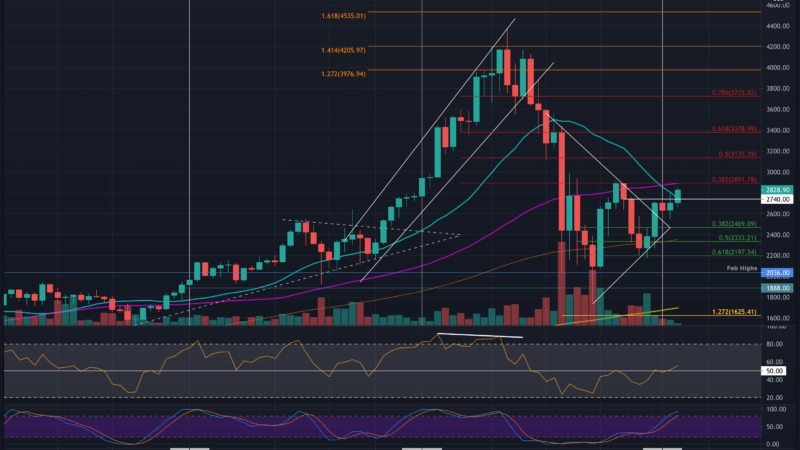
Task: Click the blue 2036.00 price tag
Action: coord(777,273)
